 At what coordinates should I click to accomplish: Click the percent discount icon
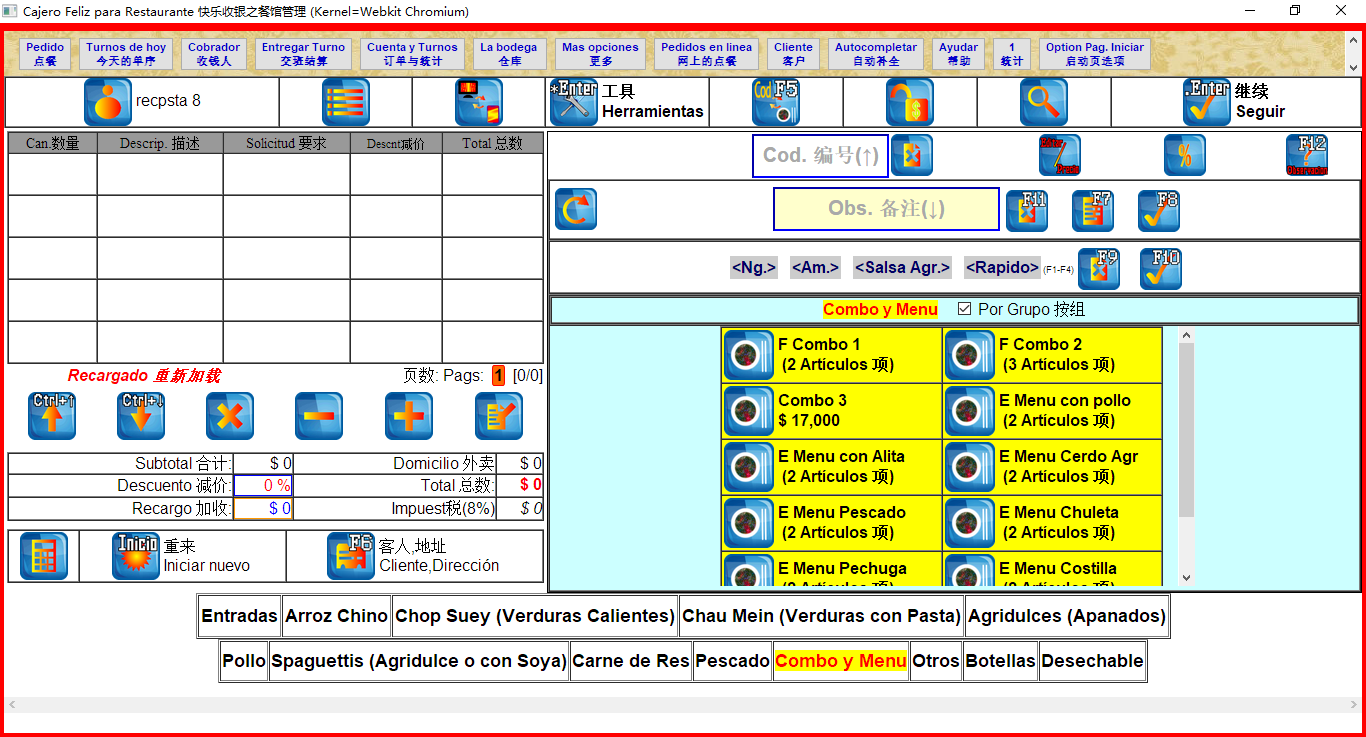[x=1185, y=155]
